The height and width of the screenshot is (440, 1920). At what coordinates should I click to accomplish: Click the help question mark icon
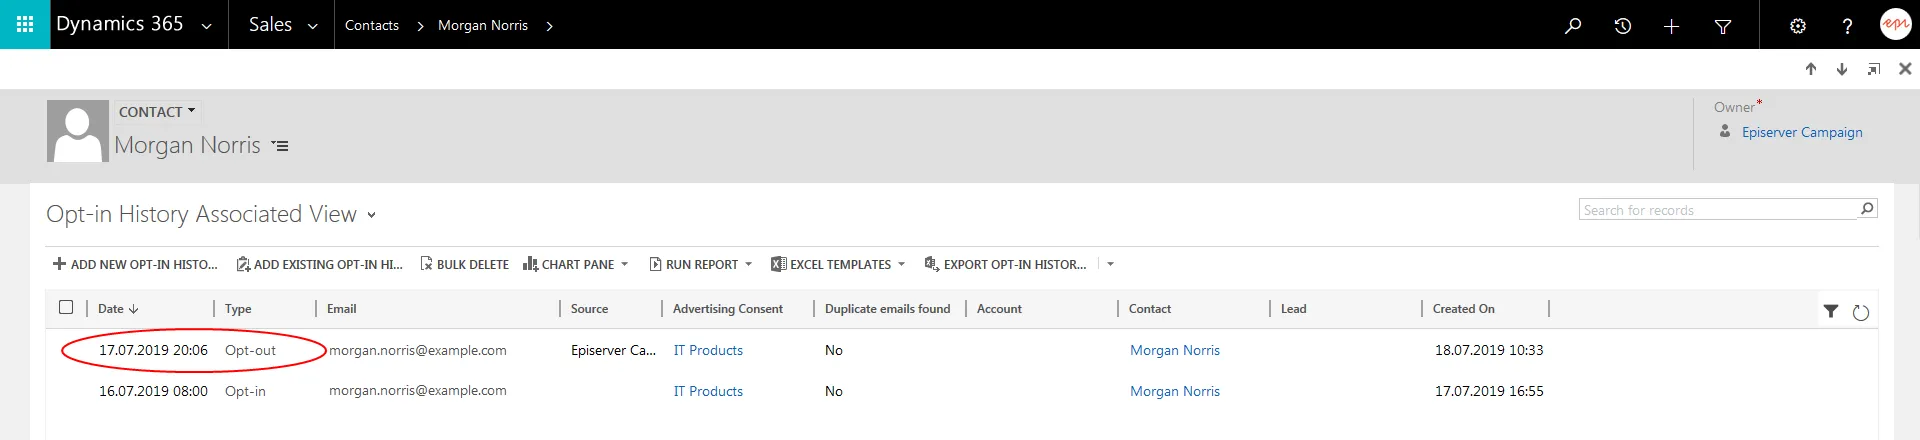(x=1847, y=26)
